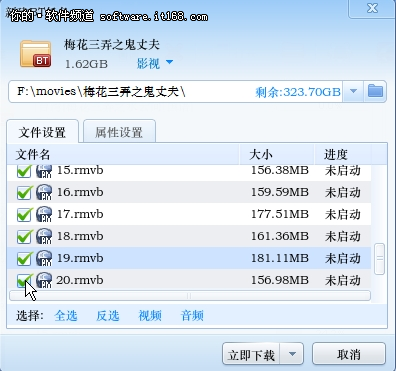Screen dimensions: 396x371
Task: Click the 20.rmvb file type icon
Action: [44, 280]
